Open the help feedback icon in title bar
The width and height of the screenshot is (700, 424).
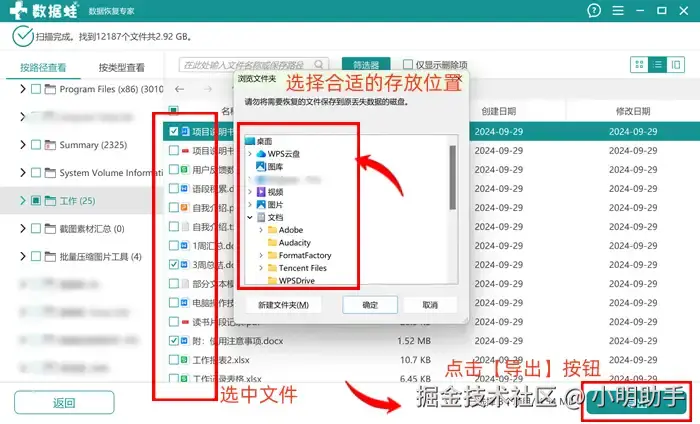click(x=594, y=10)
